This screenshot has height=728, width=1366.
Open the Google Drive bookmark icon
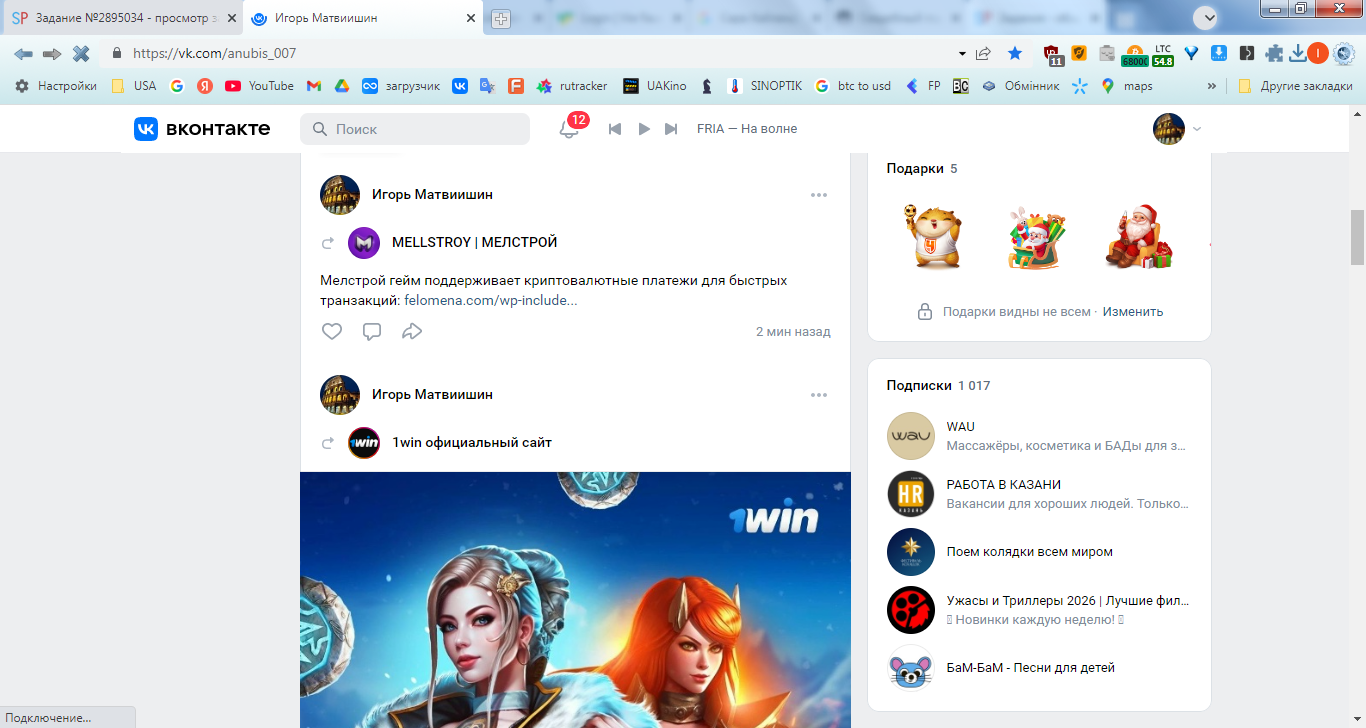point(341,86)
